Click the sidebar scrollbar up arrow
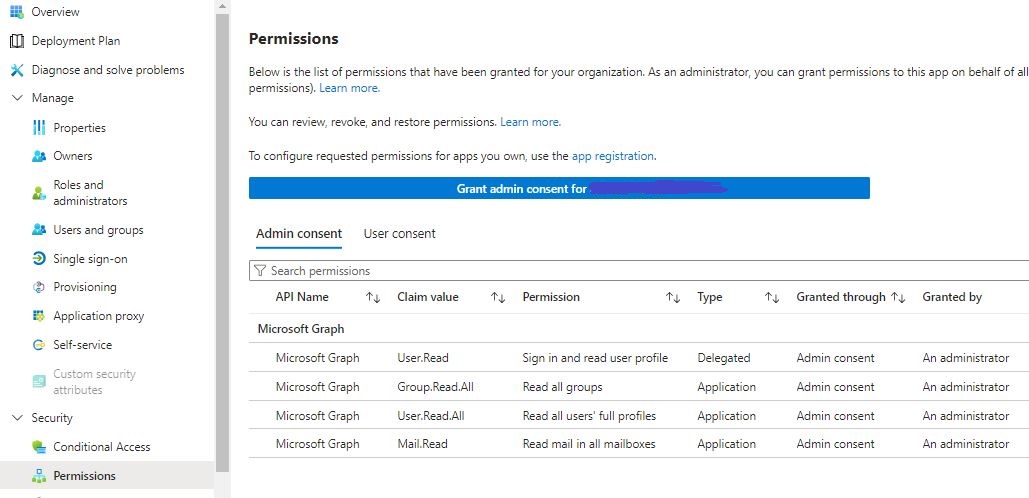The width and height of the screenshot is (1029, 498). click(222, 6)
